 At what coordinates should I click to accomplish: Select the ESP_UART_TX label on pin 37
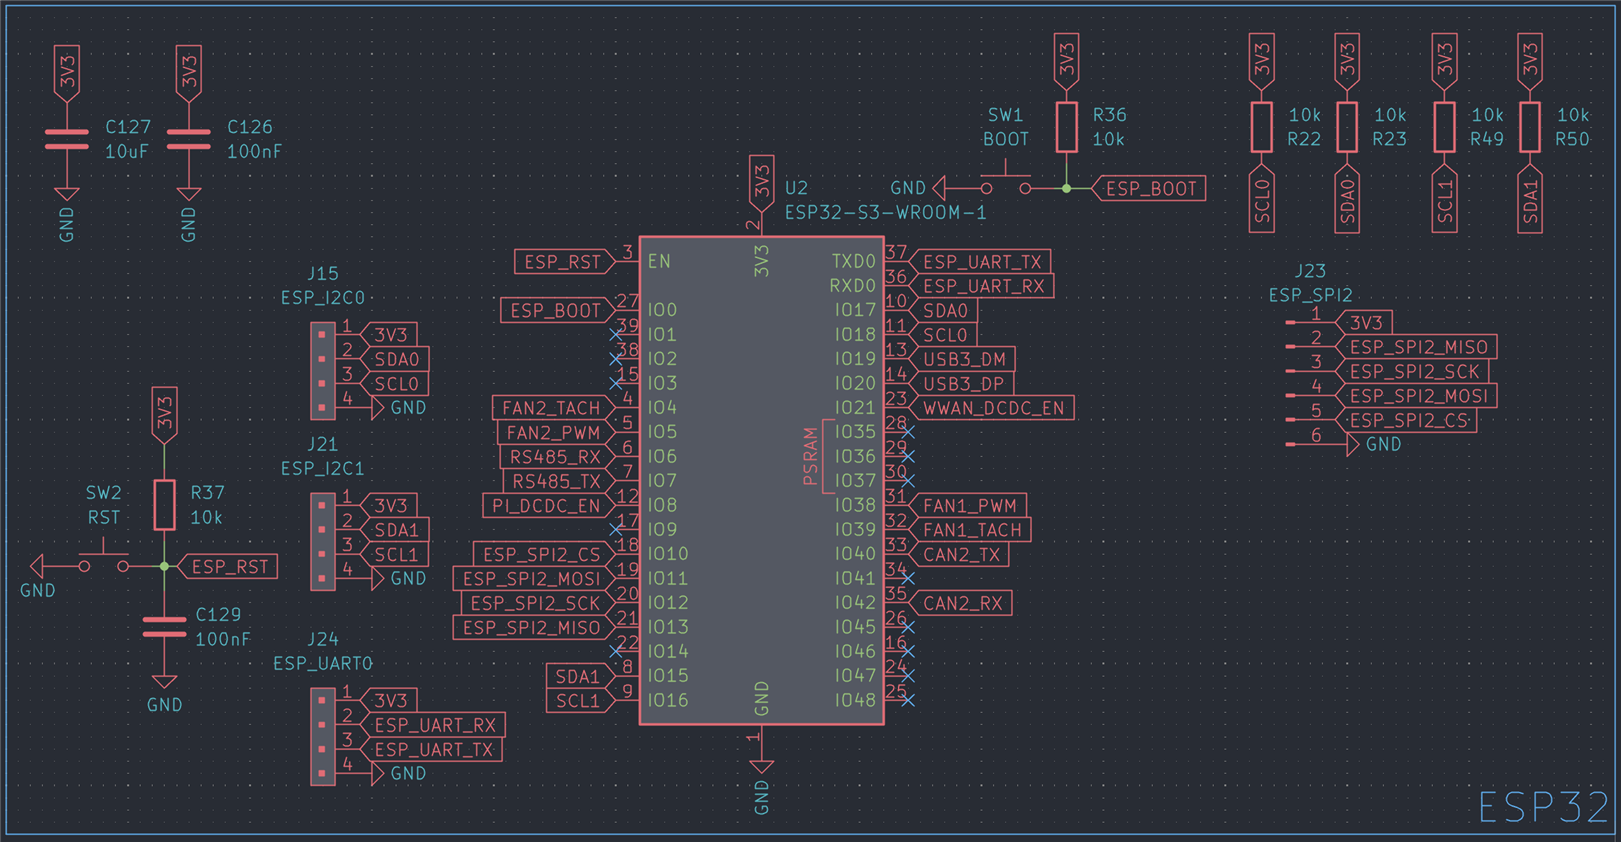tap(981, 262)
